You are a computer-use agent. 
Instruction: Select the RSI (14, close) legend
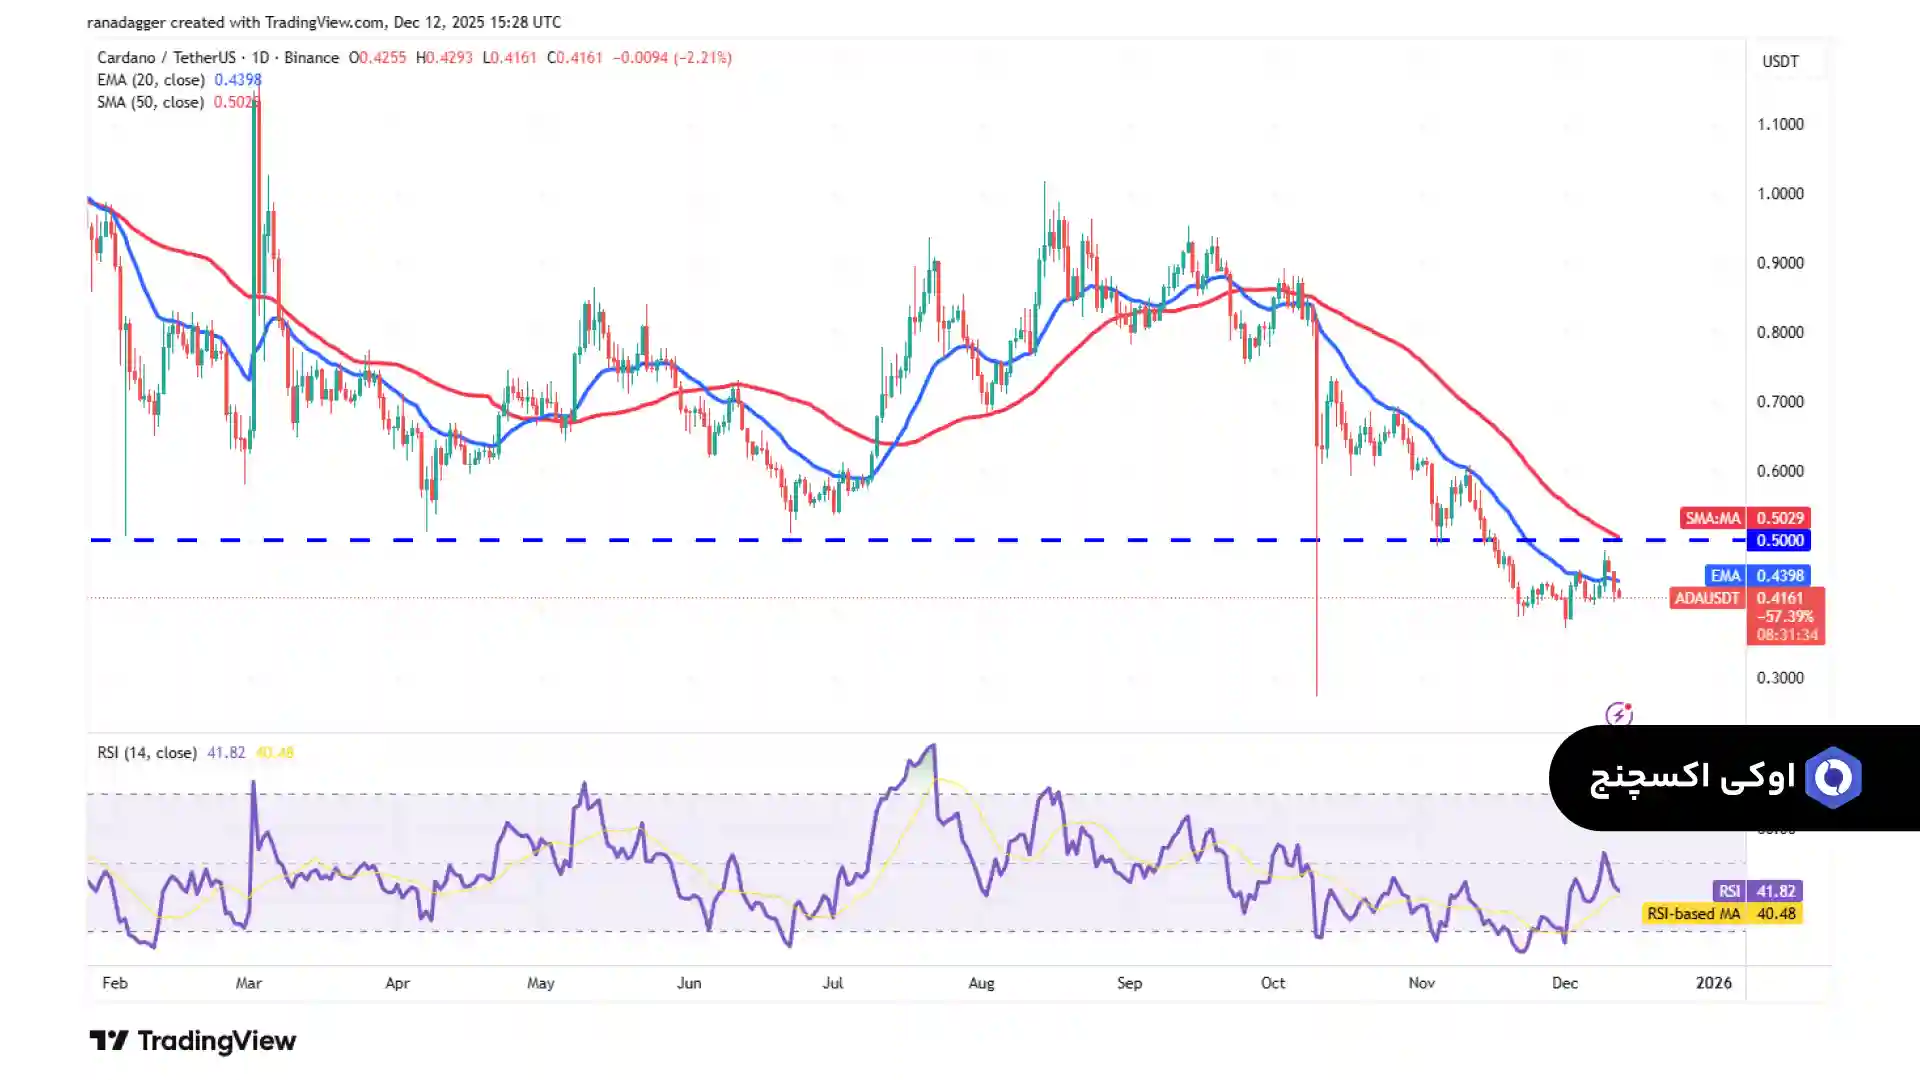point(147,752)
